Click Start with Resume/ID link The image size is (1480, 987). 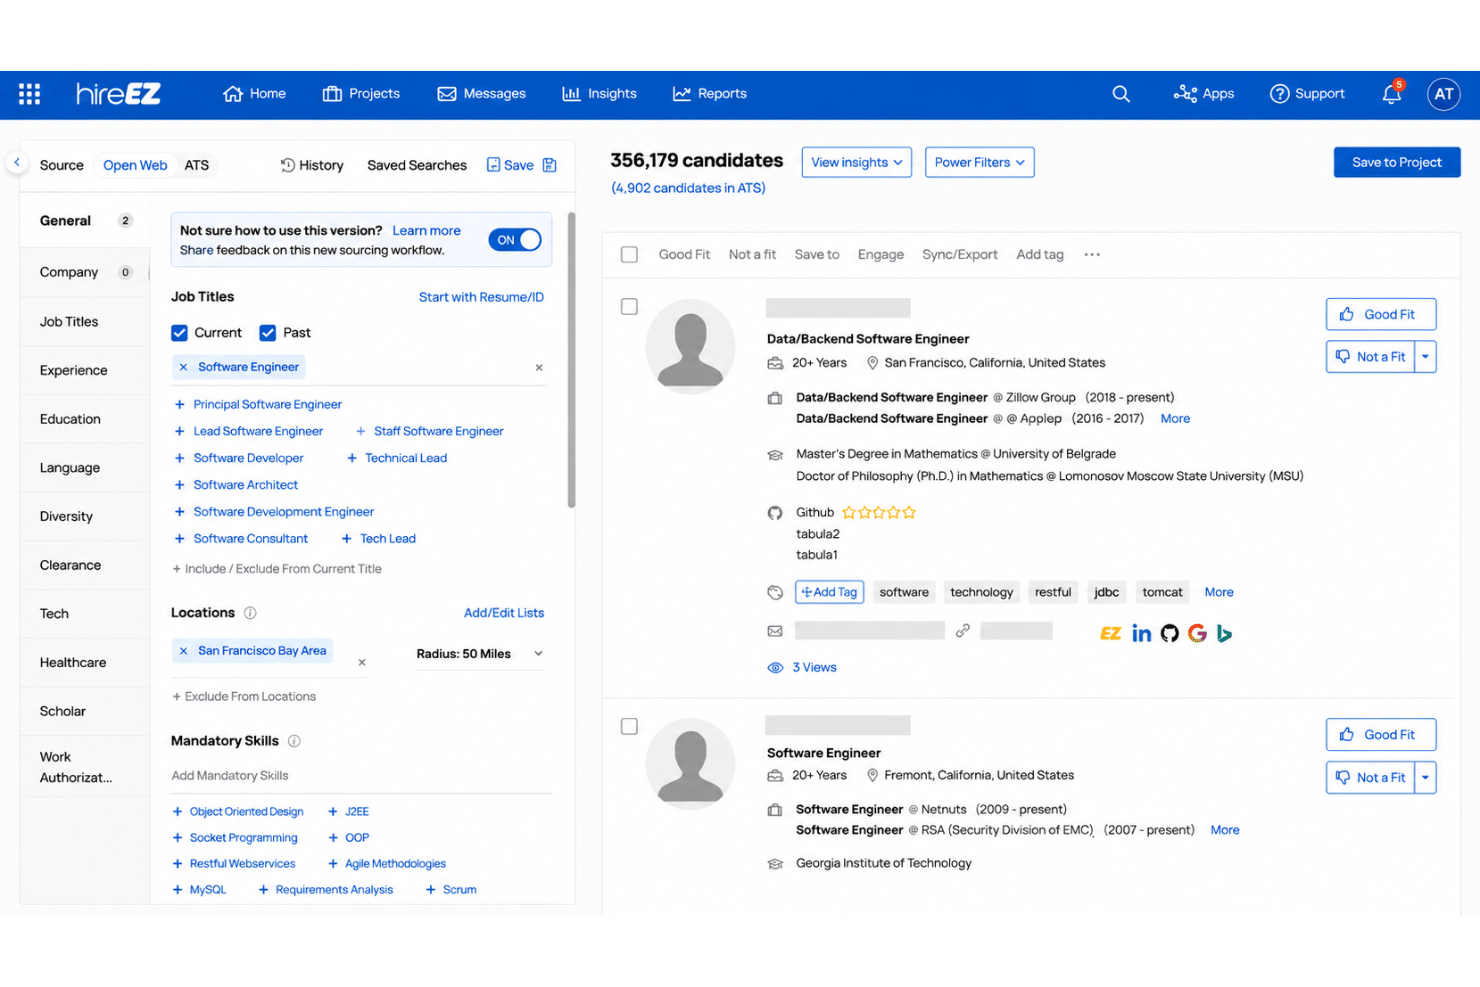pyautogui.click(x=481, y=298)
